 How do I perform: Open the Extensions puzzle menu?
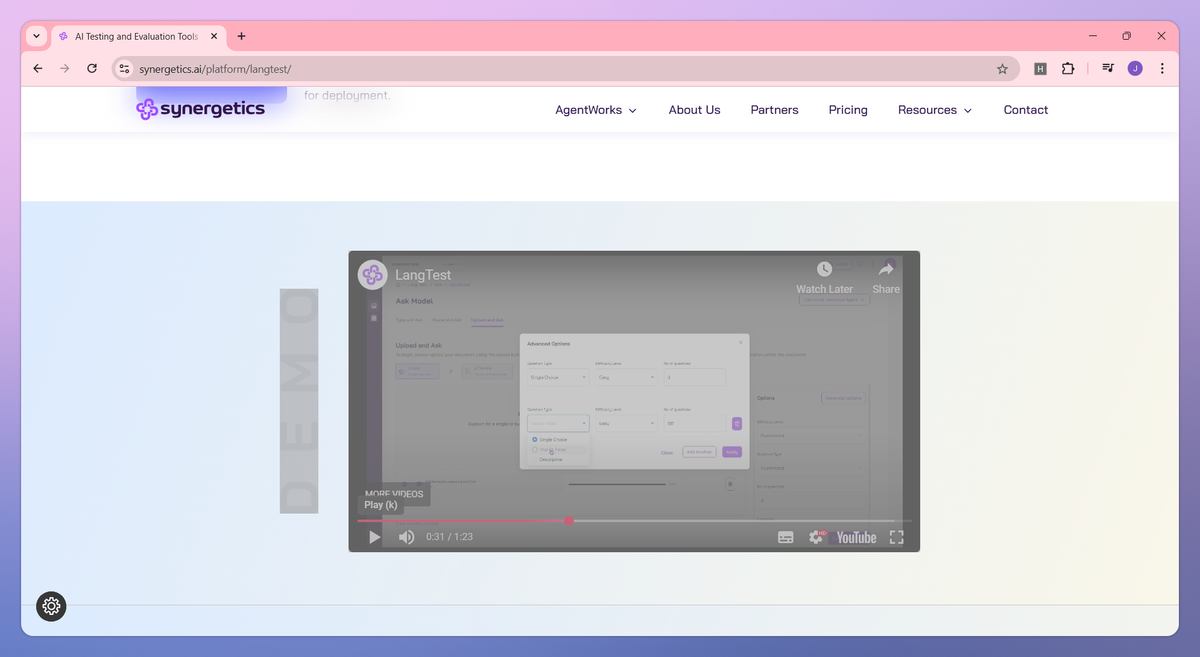coord(1068,69)
